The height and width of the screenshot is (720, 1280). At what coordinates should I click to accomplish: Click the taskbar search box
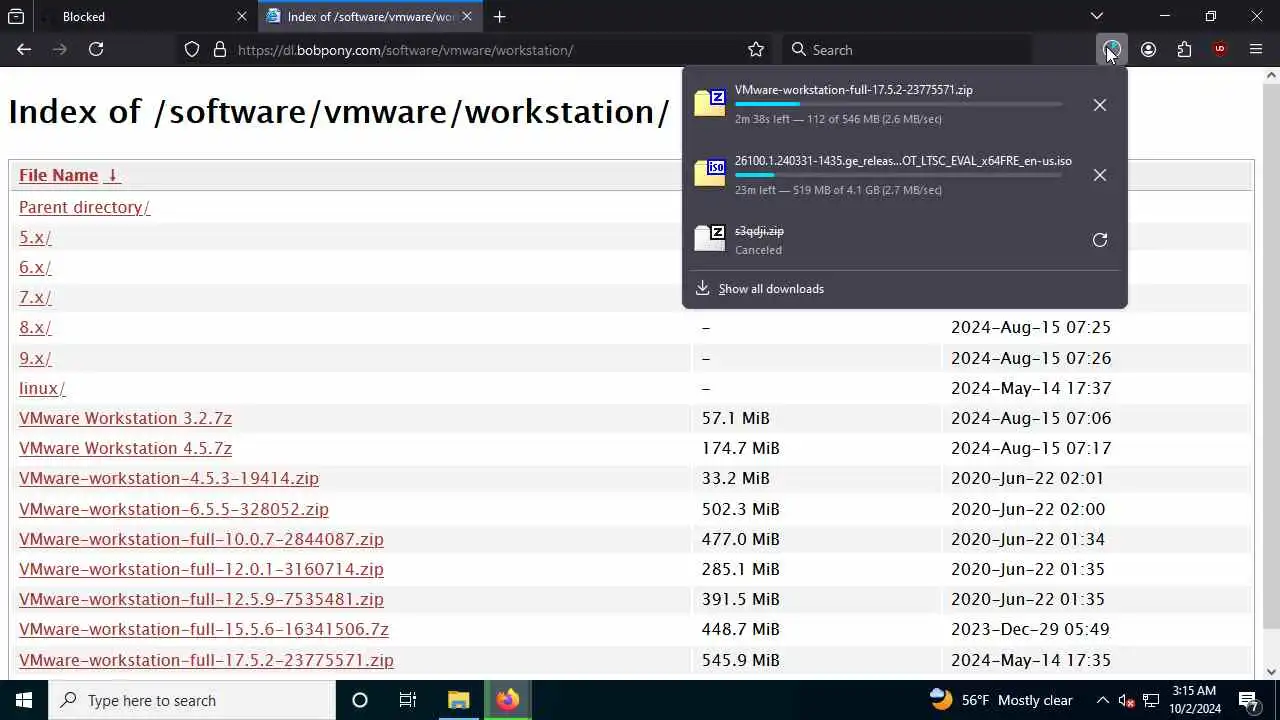click(x=192, y=700)
